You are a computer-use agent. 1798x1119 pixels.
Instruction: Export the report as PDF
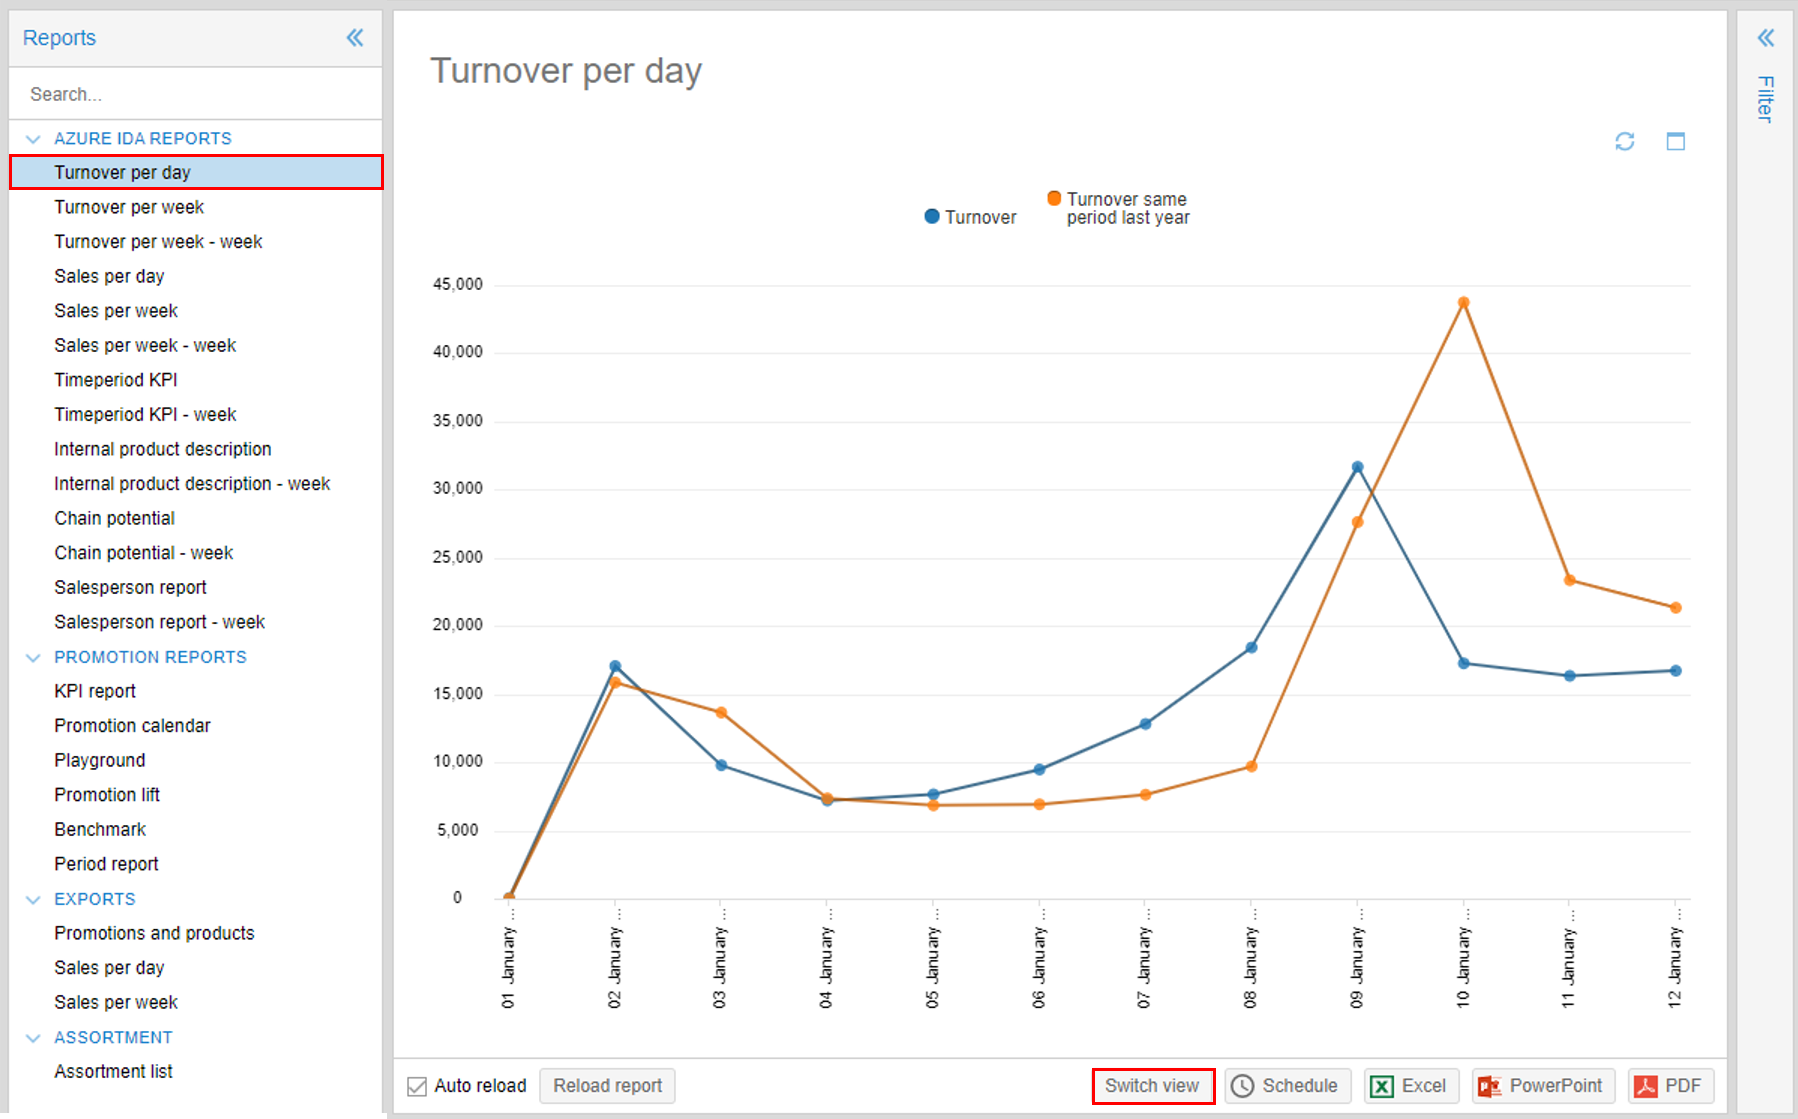point(1669,1085)
